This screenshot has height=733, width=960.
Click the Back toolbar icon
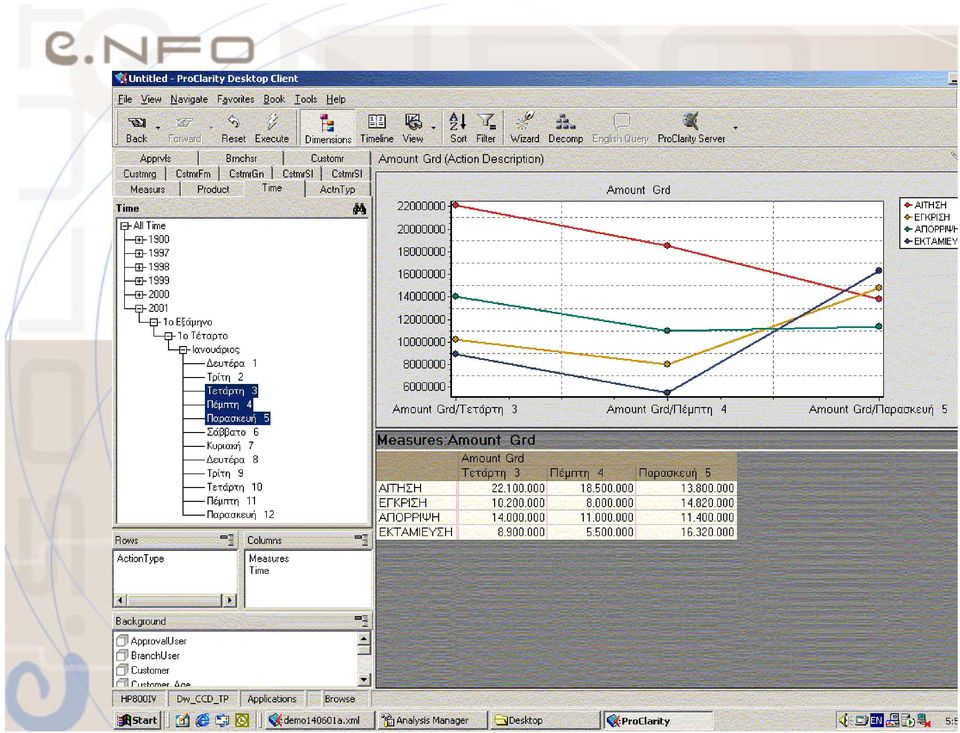(137, 128)
